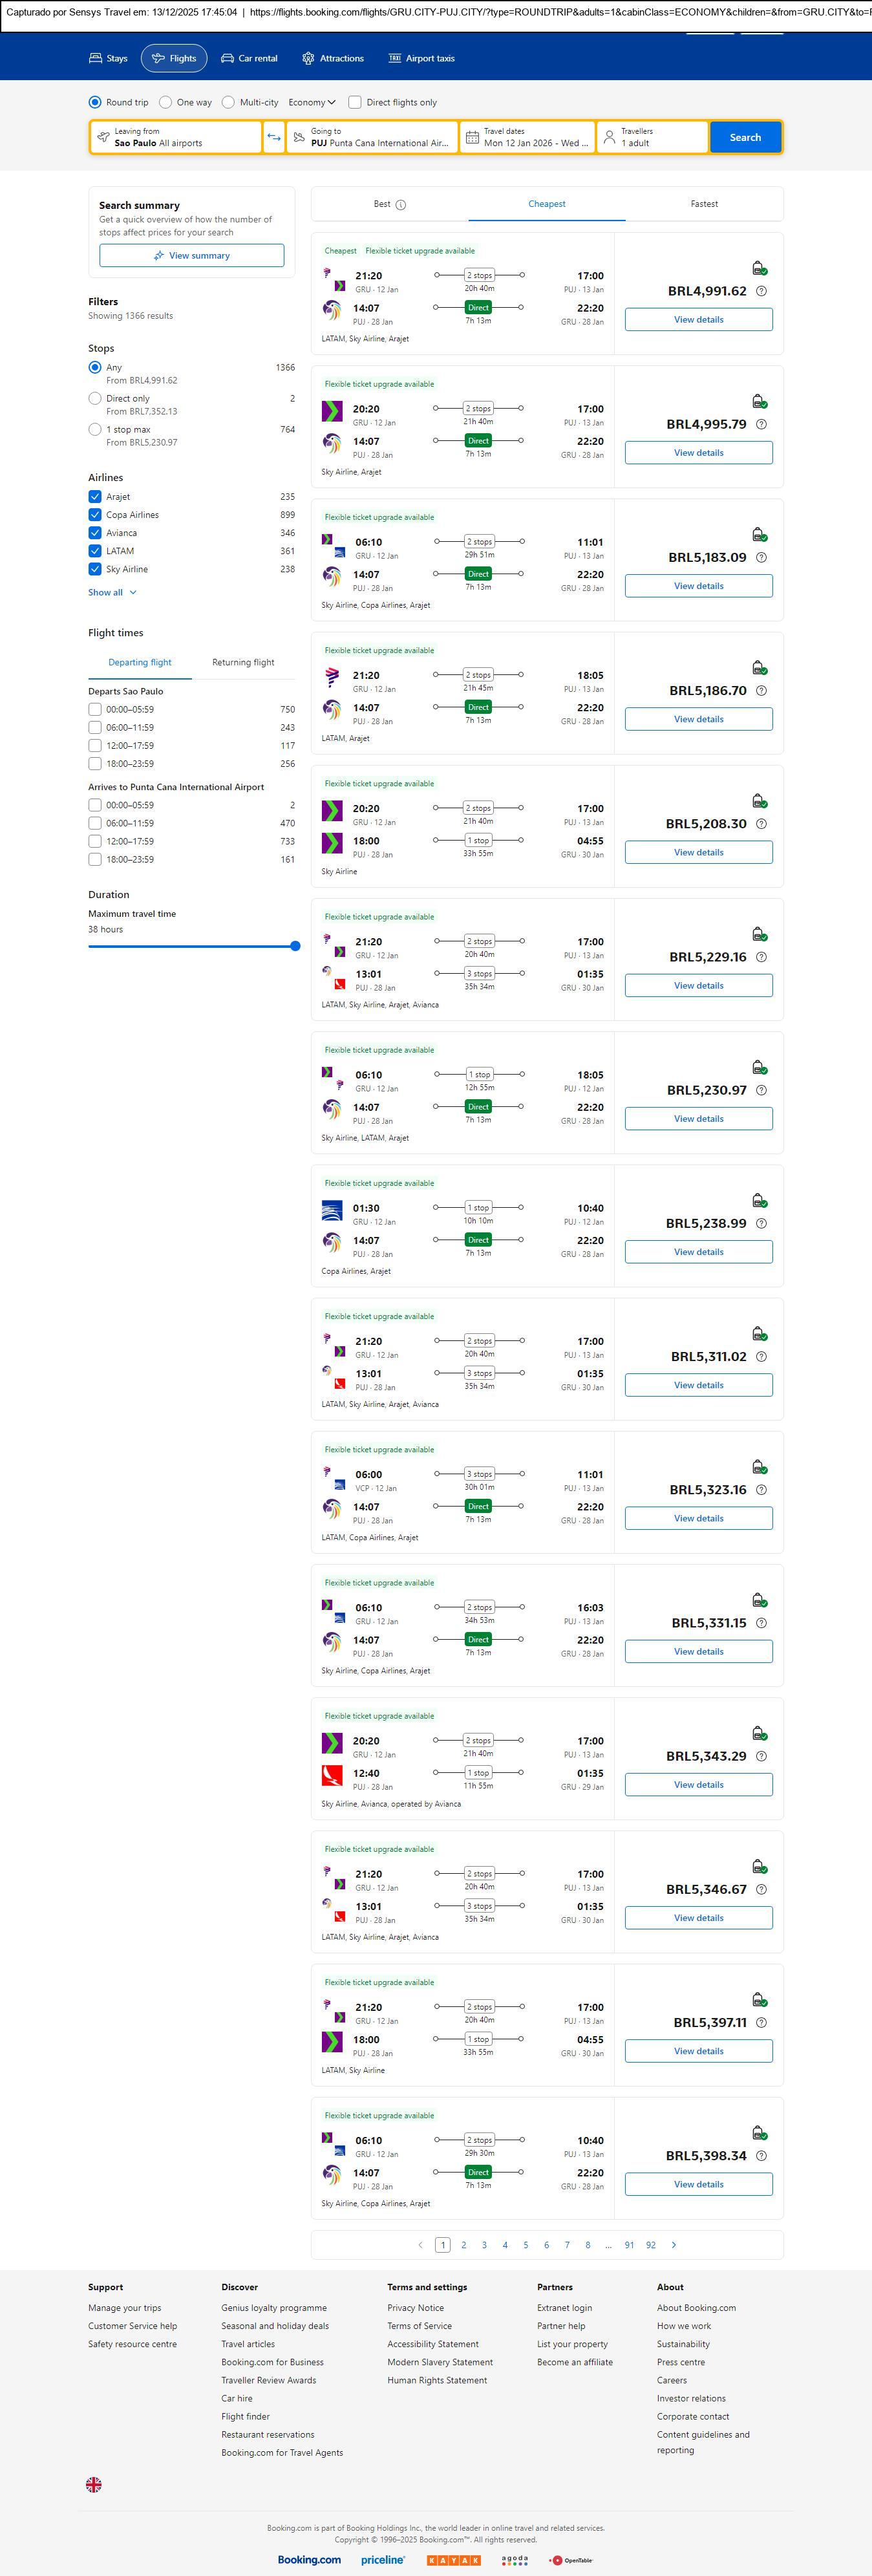Click the next page arrow in pagination
Image resolution: width=872 pixels, height=2576 pixels.
[x=674, y=2245]
